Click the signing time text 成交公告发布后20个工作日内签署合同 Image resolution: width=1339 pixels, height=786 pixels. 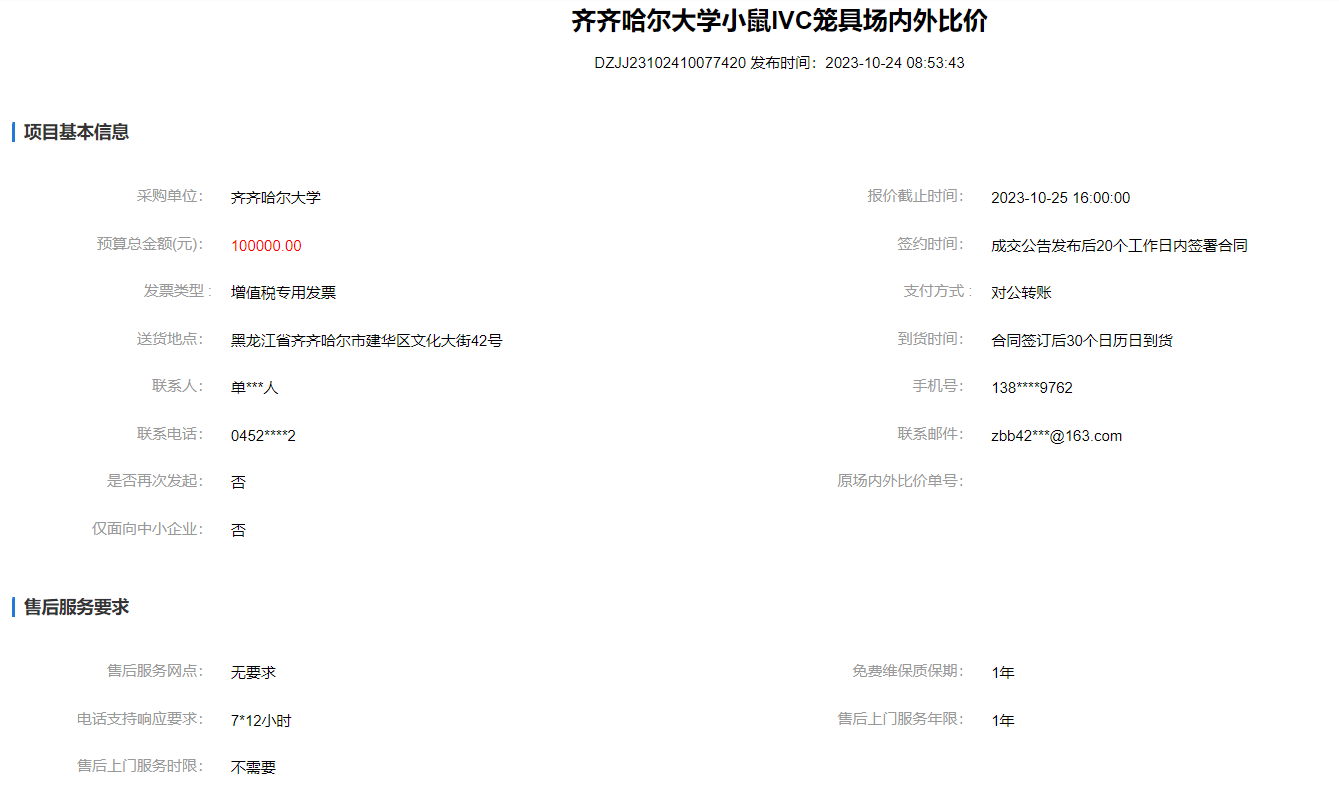pyautogui.click(x=1119, y=246)
